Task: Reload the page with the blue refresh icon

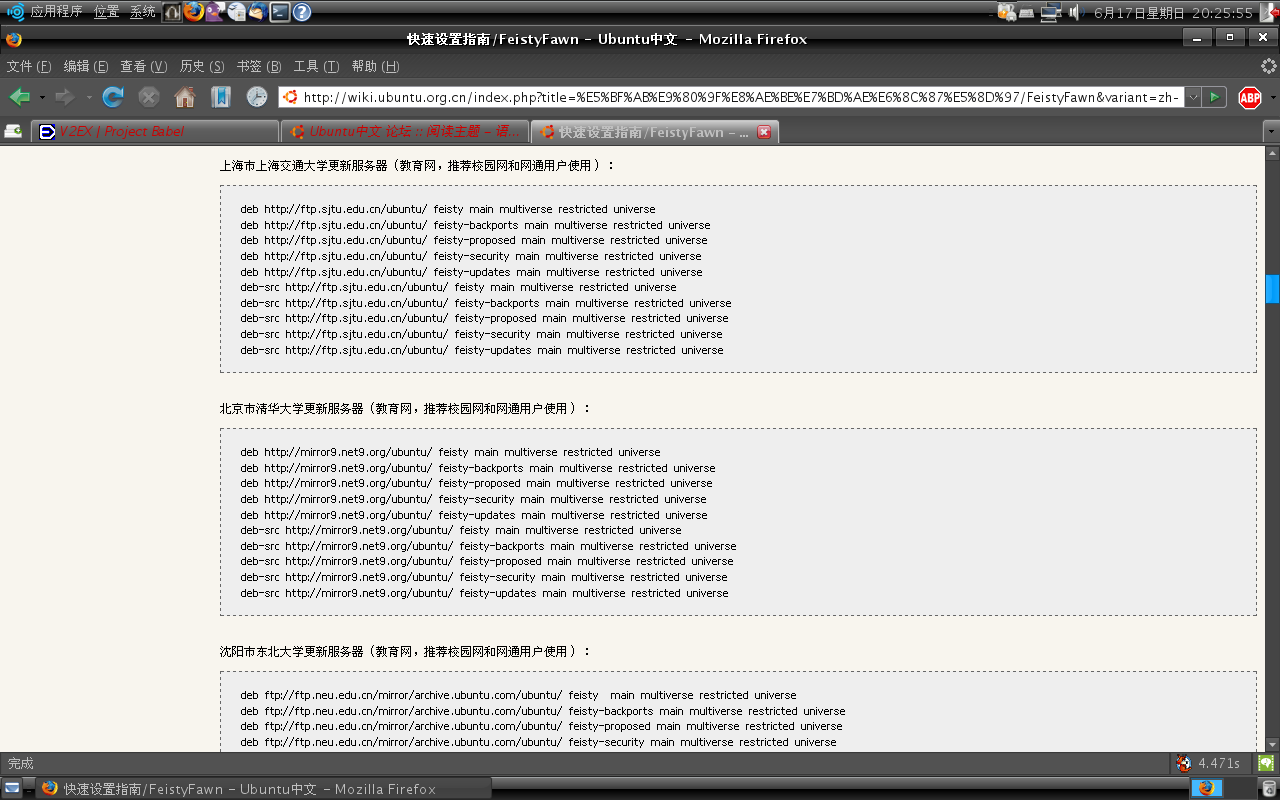Action: tap(113, 97)
